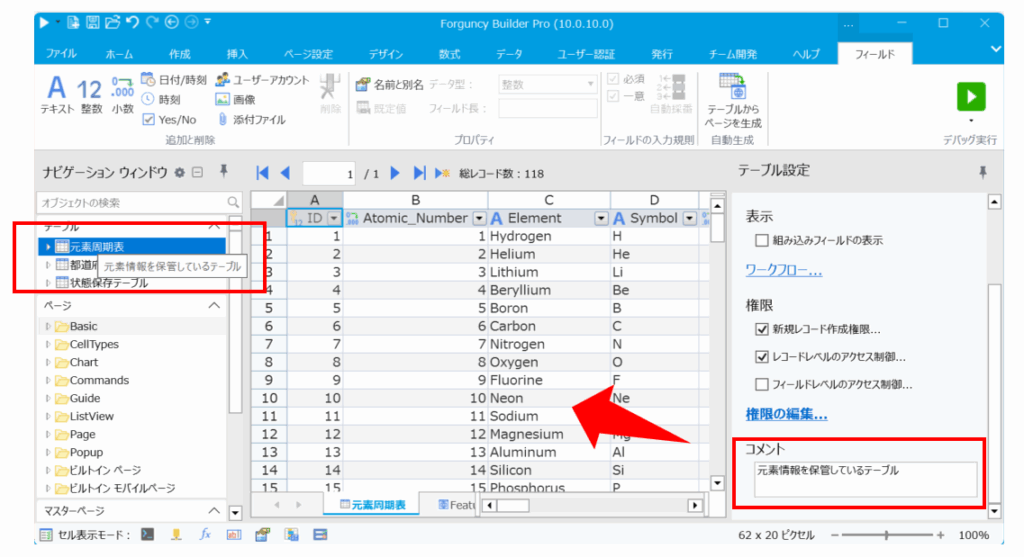Viewport: 1024px width, 557px height.
Task: Click the zoom in plus button
Action: (x=940, y=535)
